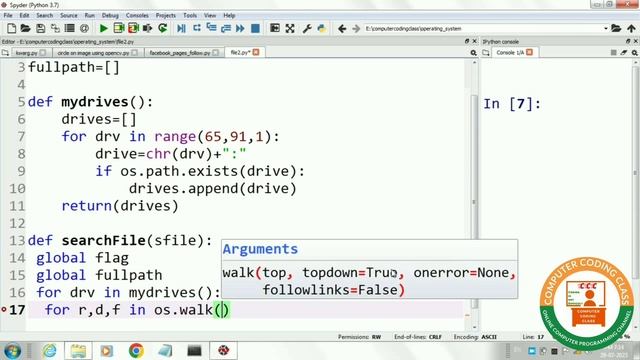Image resolution: width=640 pixels, height=360 pixels.
Task: Create a new file with toolbar icon
Action: tap(11, 28)
